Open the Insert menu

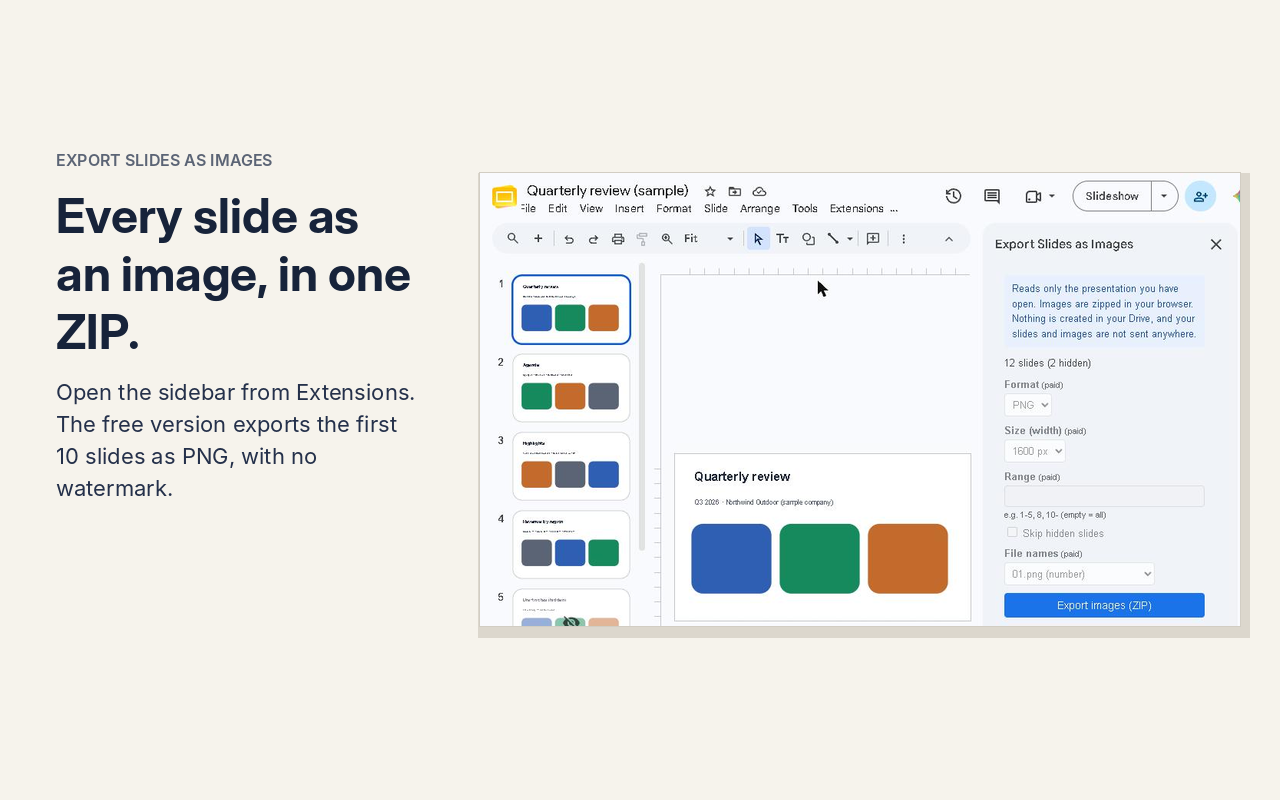(629, 209)
